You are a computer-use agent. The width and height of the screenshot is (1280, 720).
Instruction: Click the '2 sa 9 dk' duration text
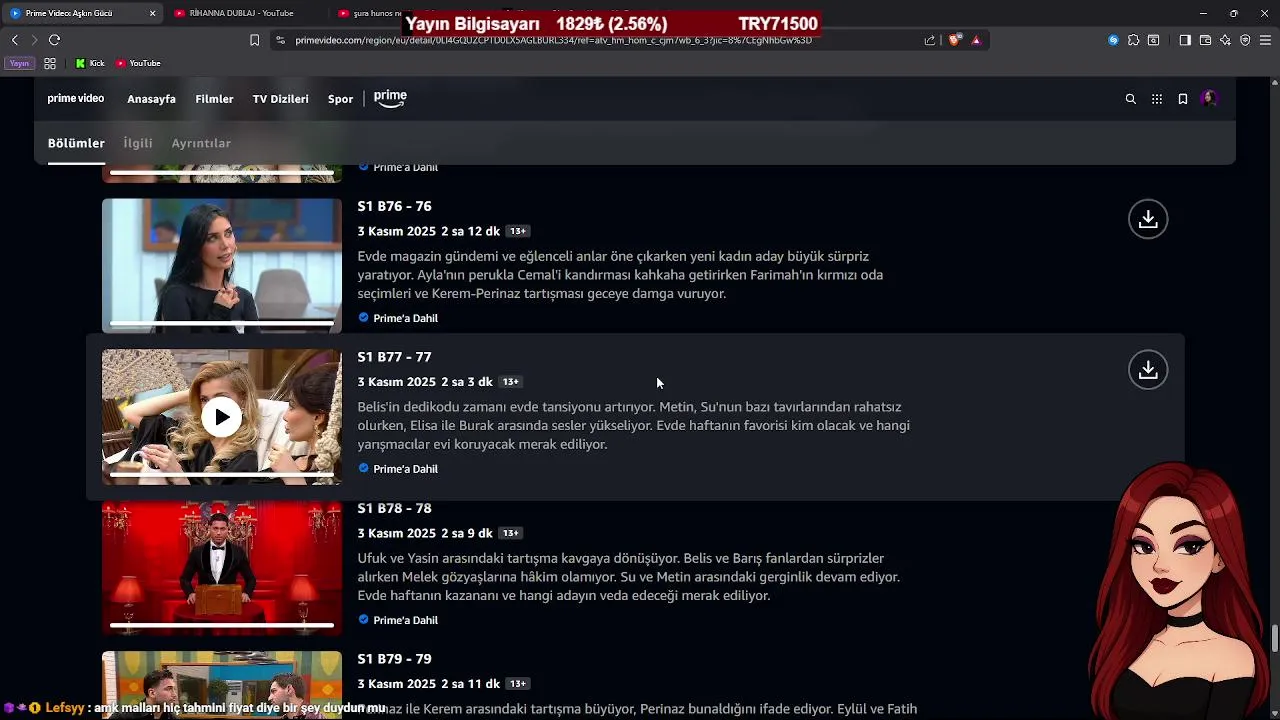click(x=467, y=533)
